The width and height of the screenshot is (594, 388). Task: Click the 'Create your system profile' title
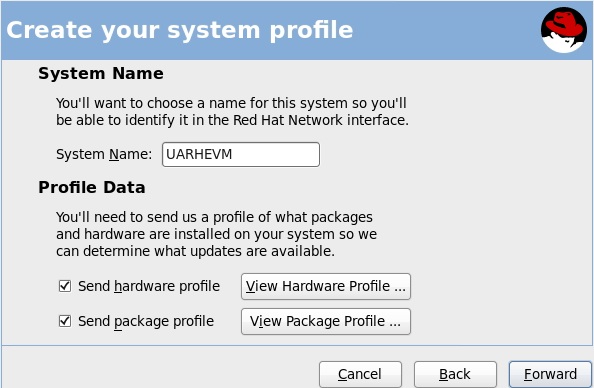click(180, 30)
